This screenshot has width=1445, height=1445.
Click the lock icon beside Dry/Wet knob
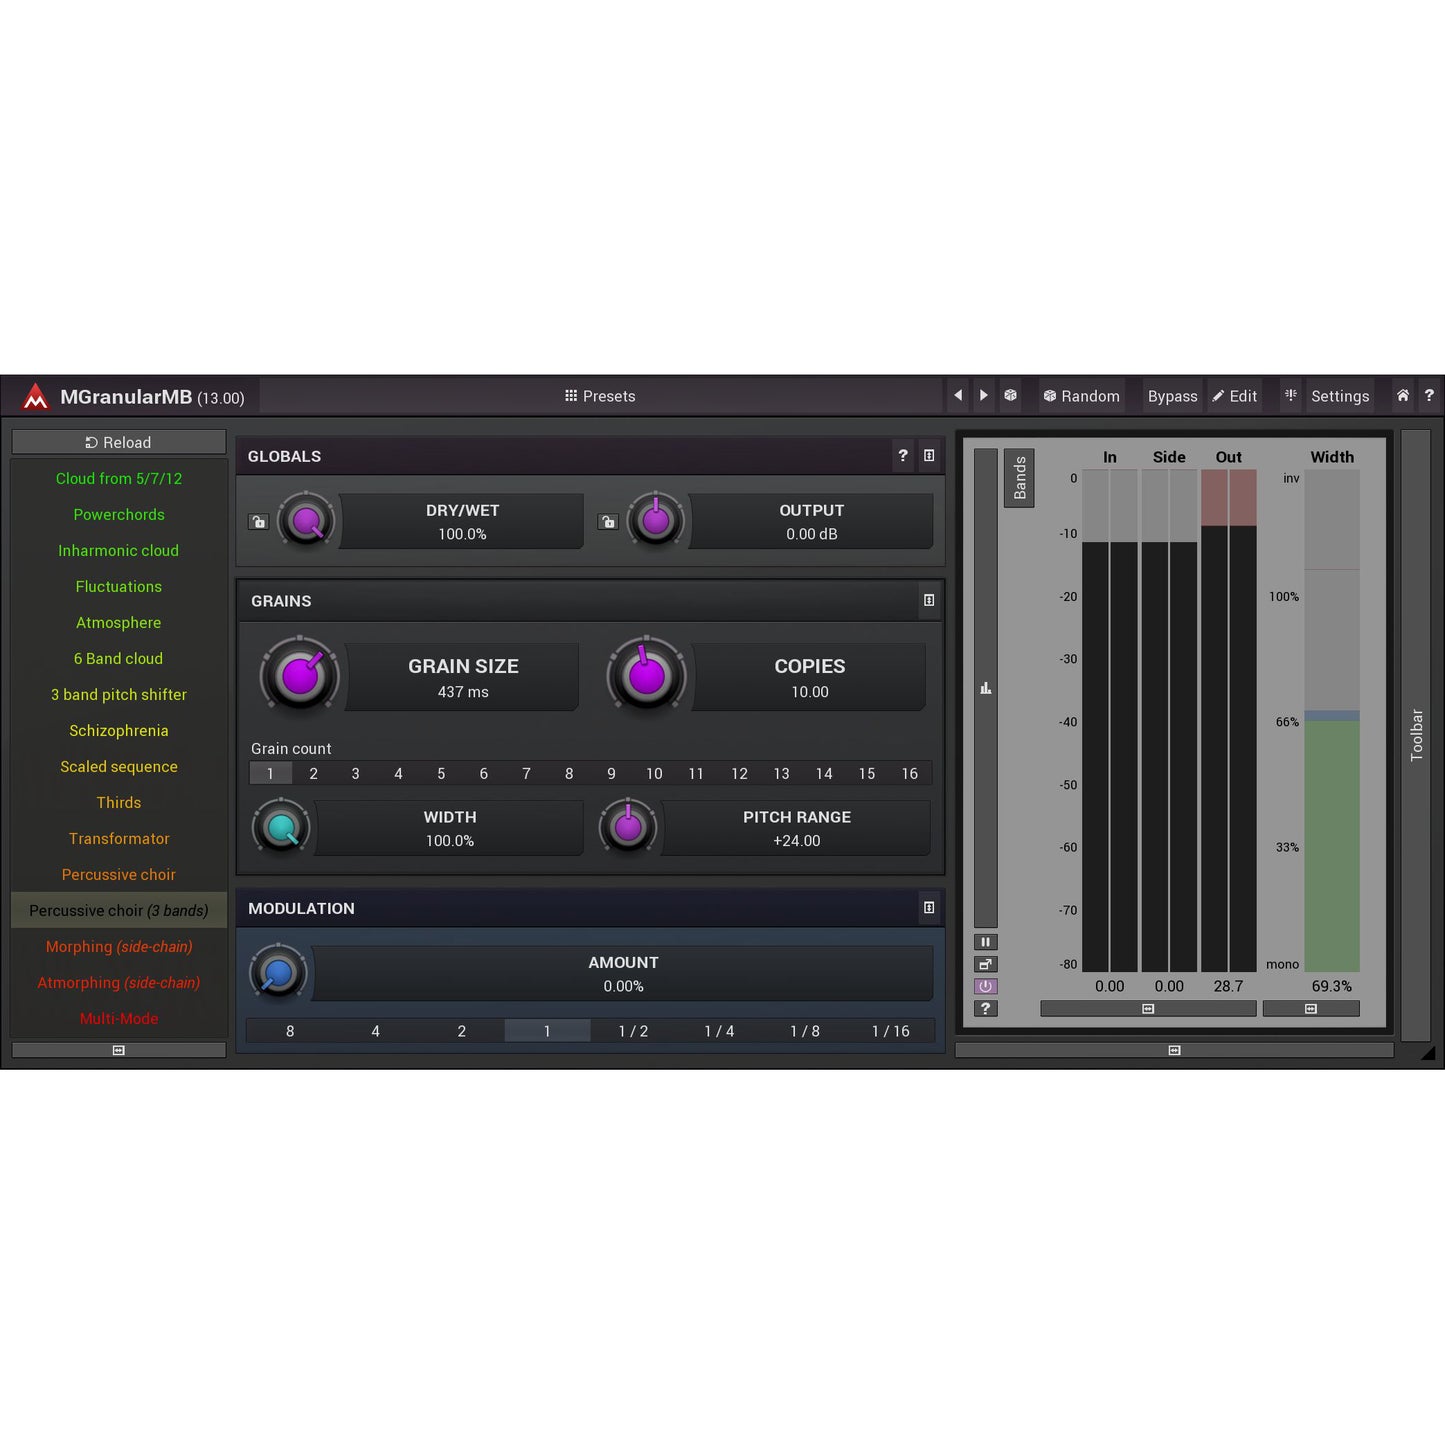point(259,522)
